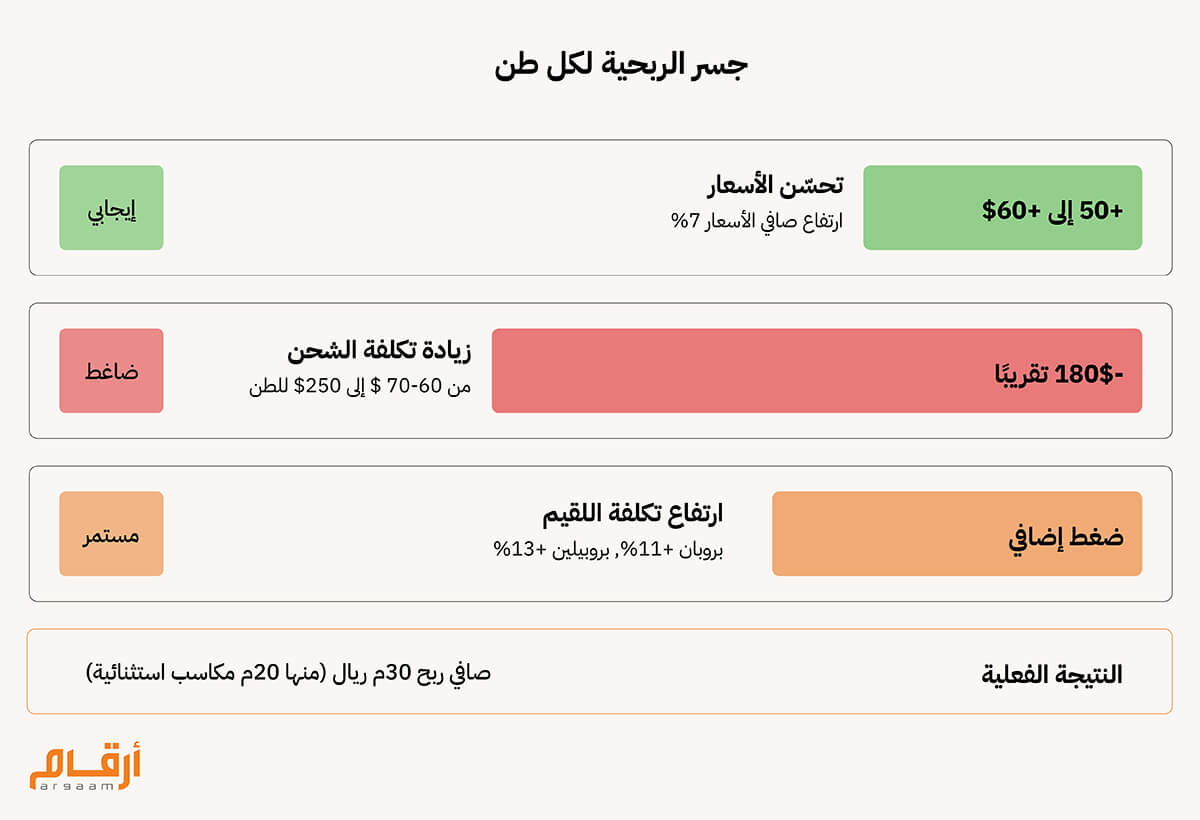Click the heading تحسّن الأسعار
The width and height of the screenshot is (1200, 820).
coord(775,185)
